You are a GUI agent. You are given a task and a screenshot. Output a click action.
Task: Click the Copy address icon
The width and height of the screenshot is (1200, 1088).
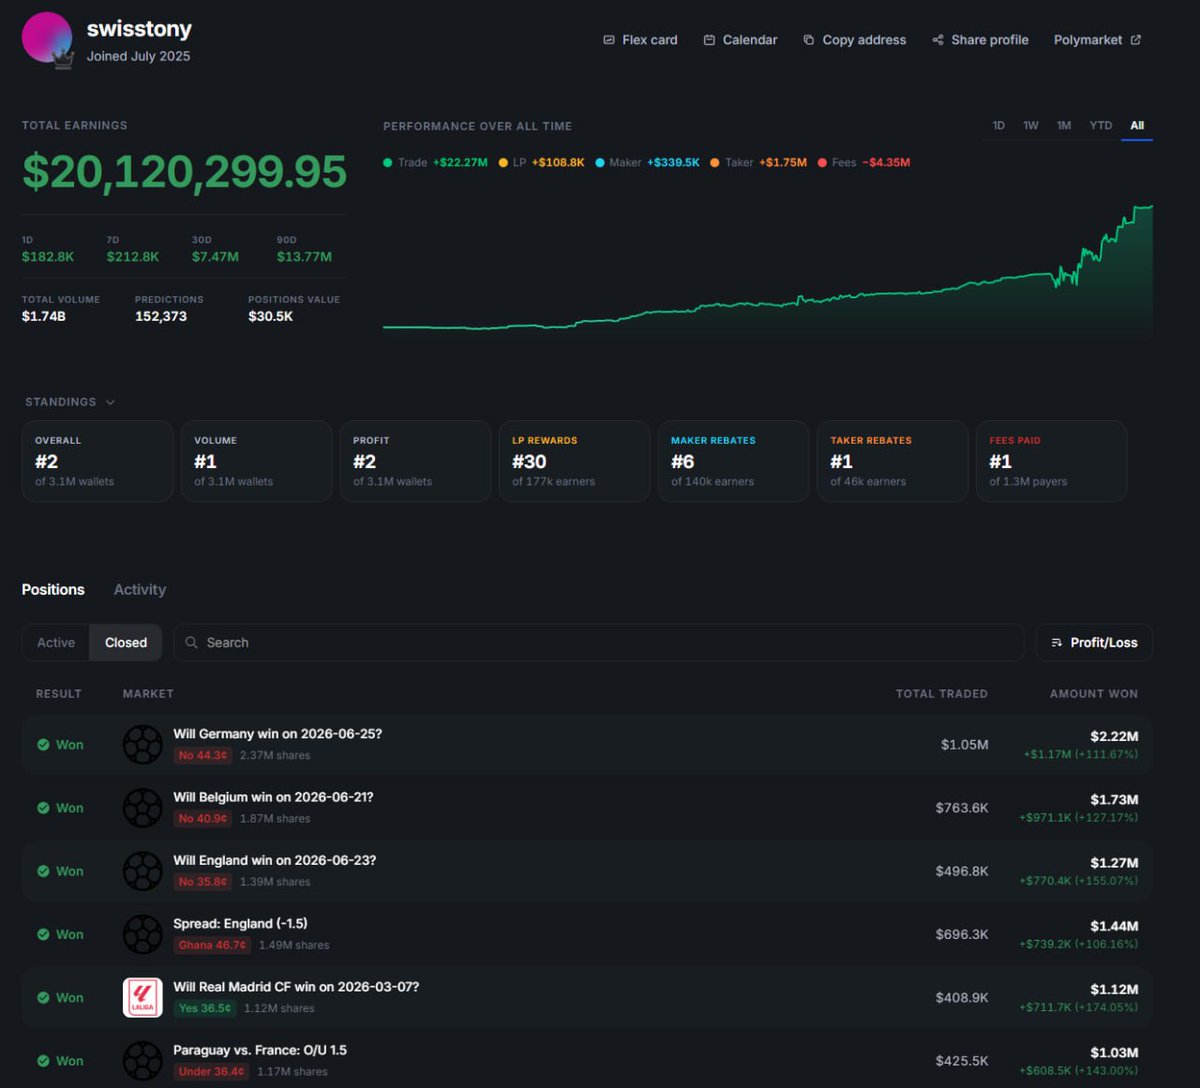[809, 40]
